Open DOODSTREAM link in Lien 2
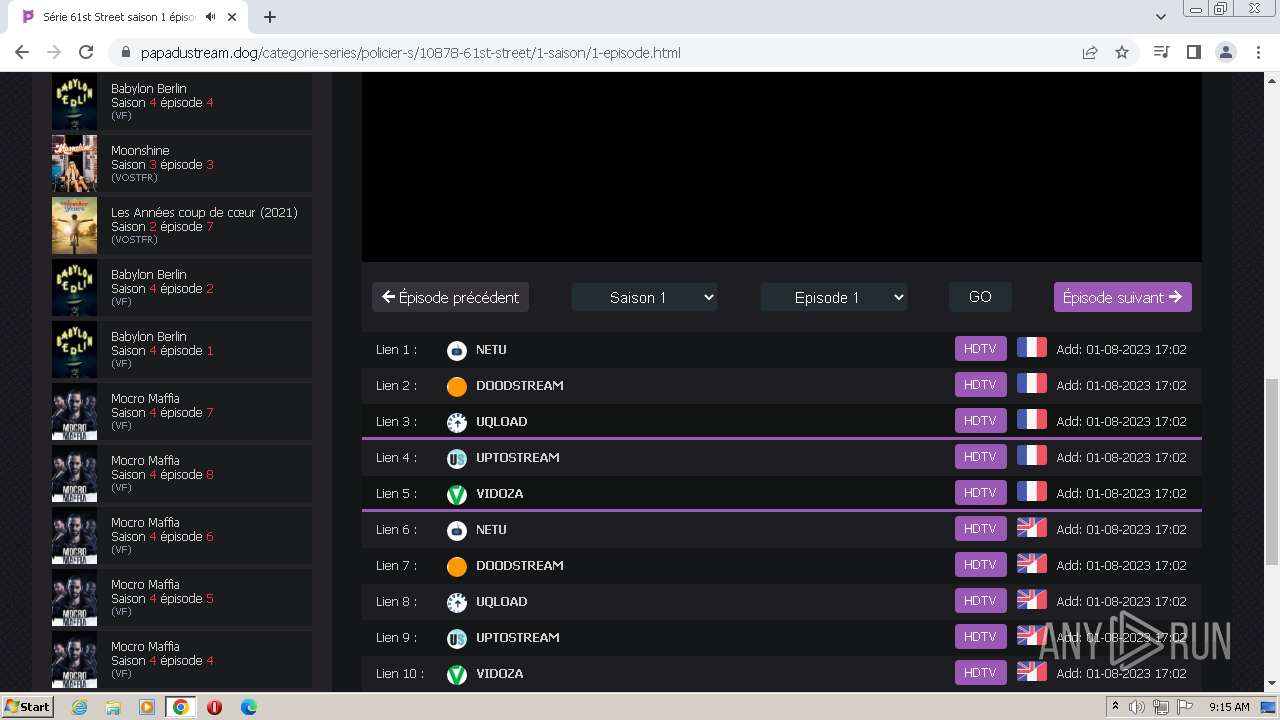The image size is (1280, 720). click(520, 386)
